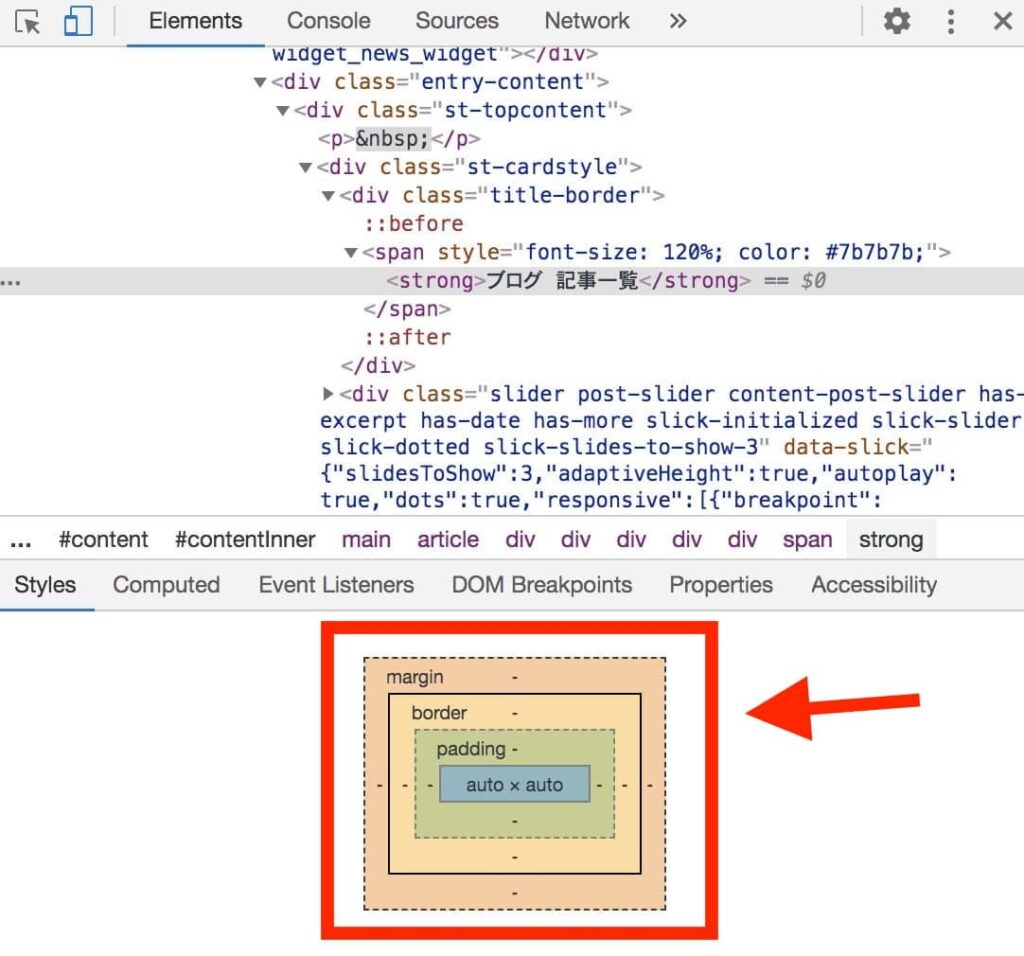Activate the inspect element picker icon

point(28,22)
